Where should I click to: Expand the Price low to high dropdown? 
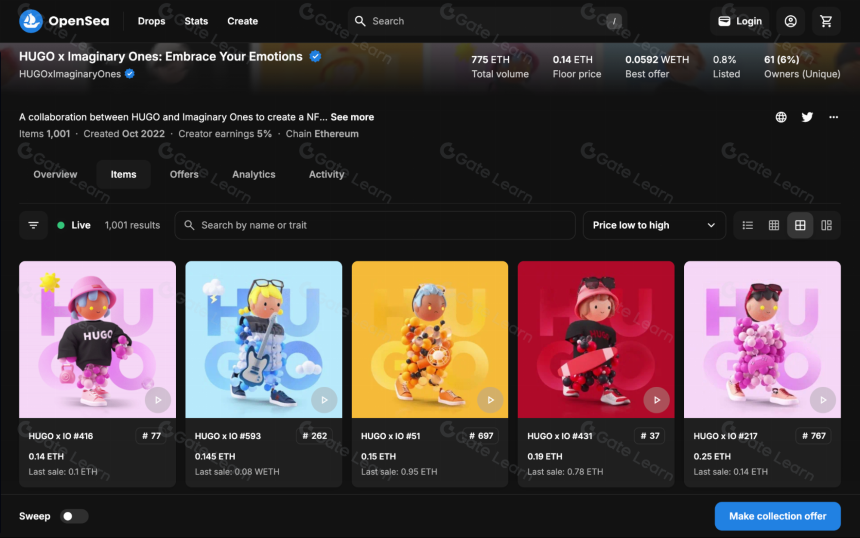click(x=654, y=225)
